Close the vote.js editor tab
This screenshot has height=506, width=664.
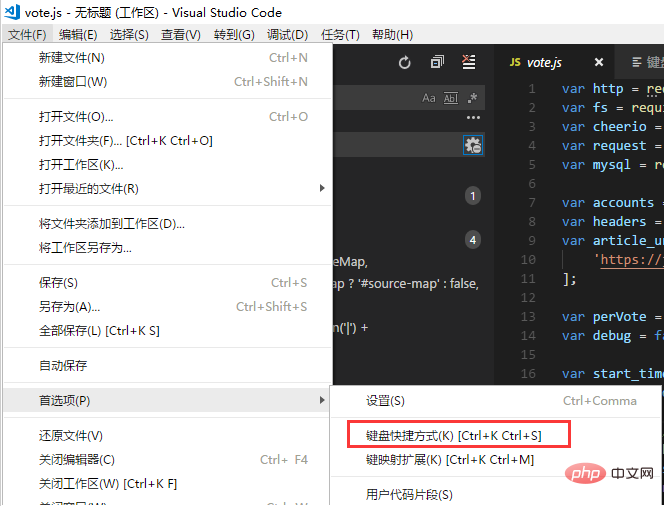pos(599,63)
